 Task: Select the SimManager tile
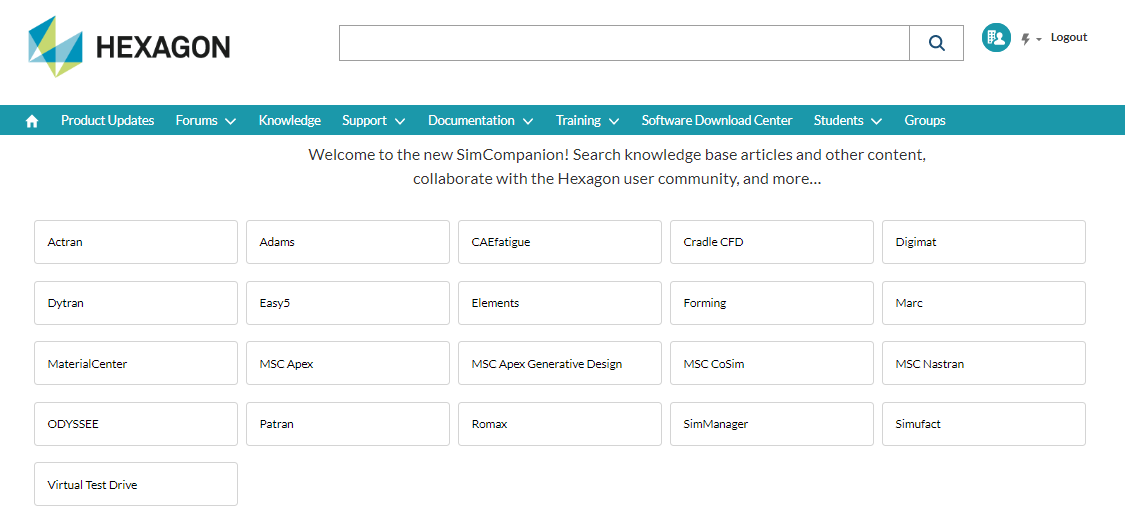[x=772, y=424]
